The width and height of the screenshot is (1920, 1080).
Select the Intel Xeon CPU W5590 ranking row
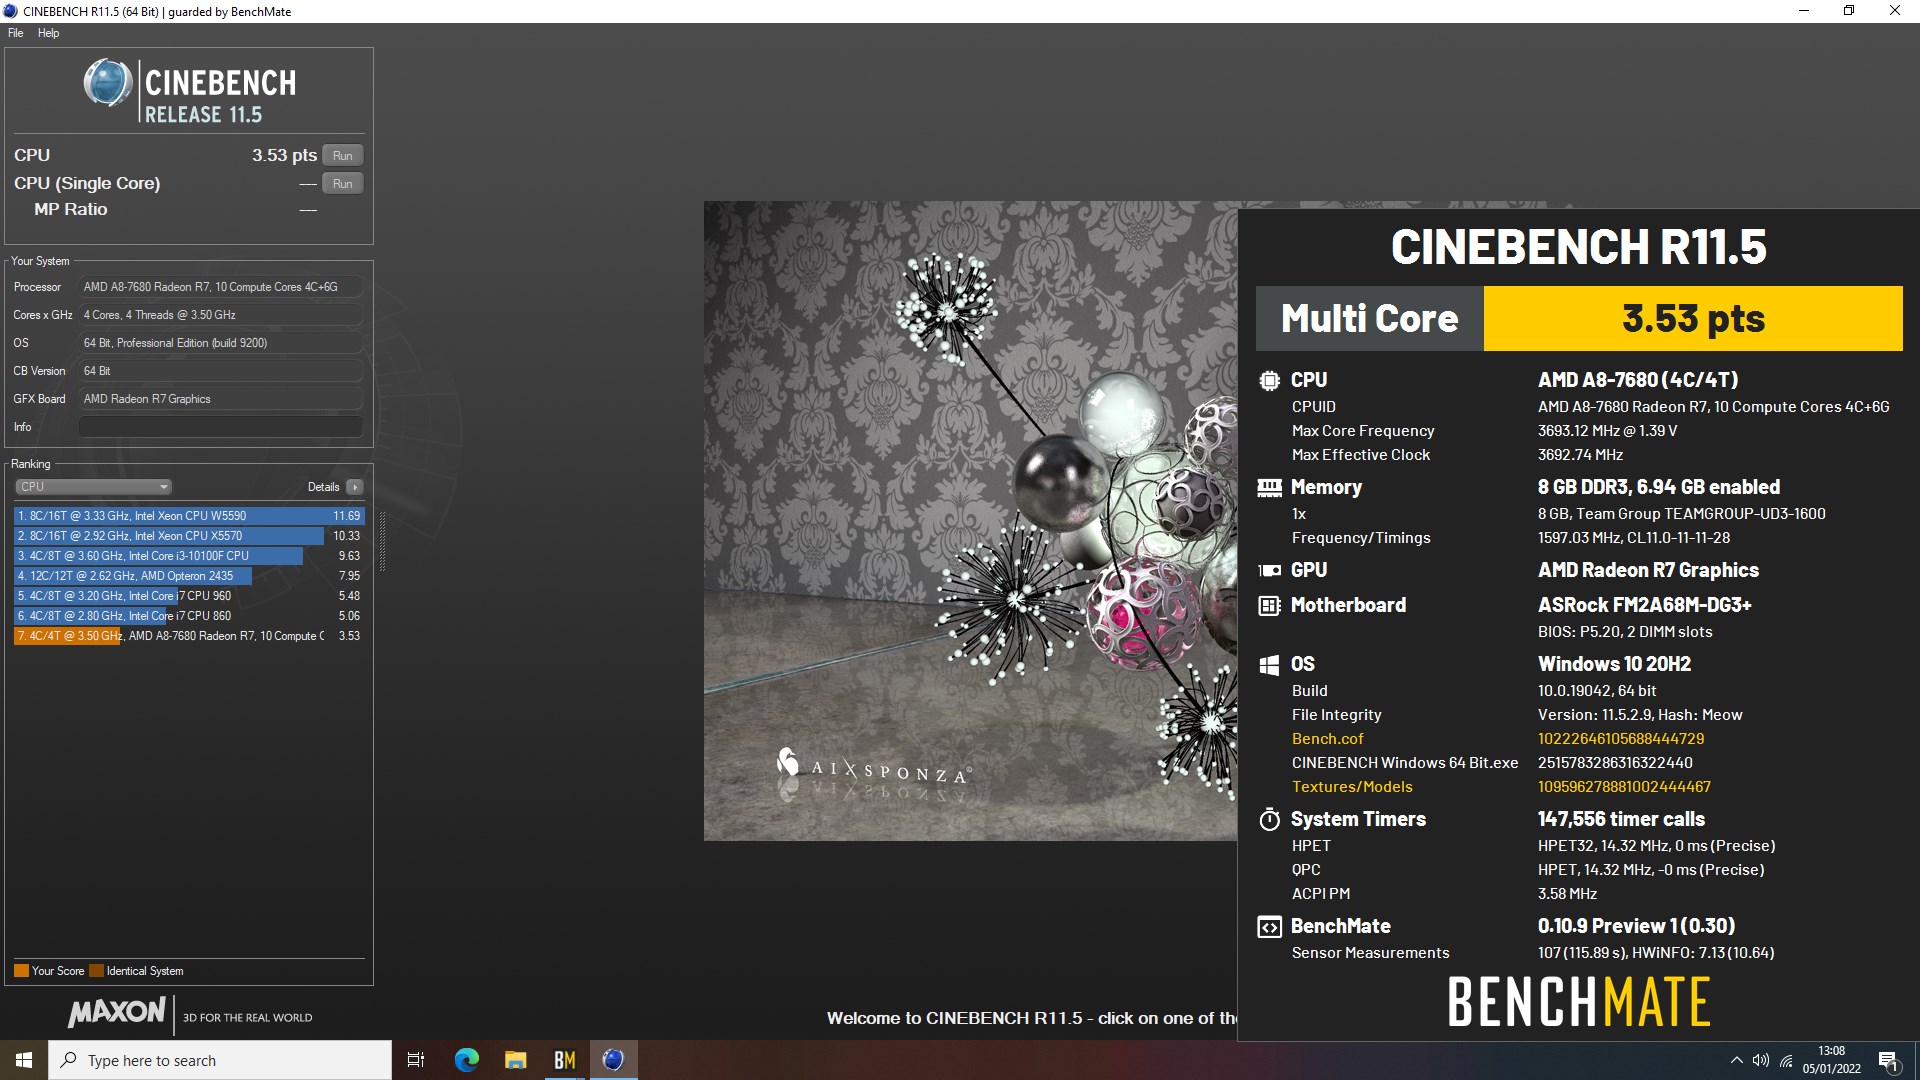188,516
